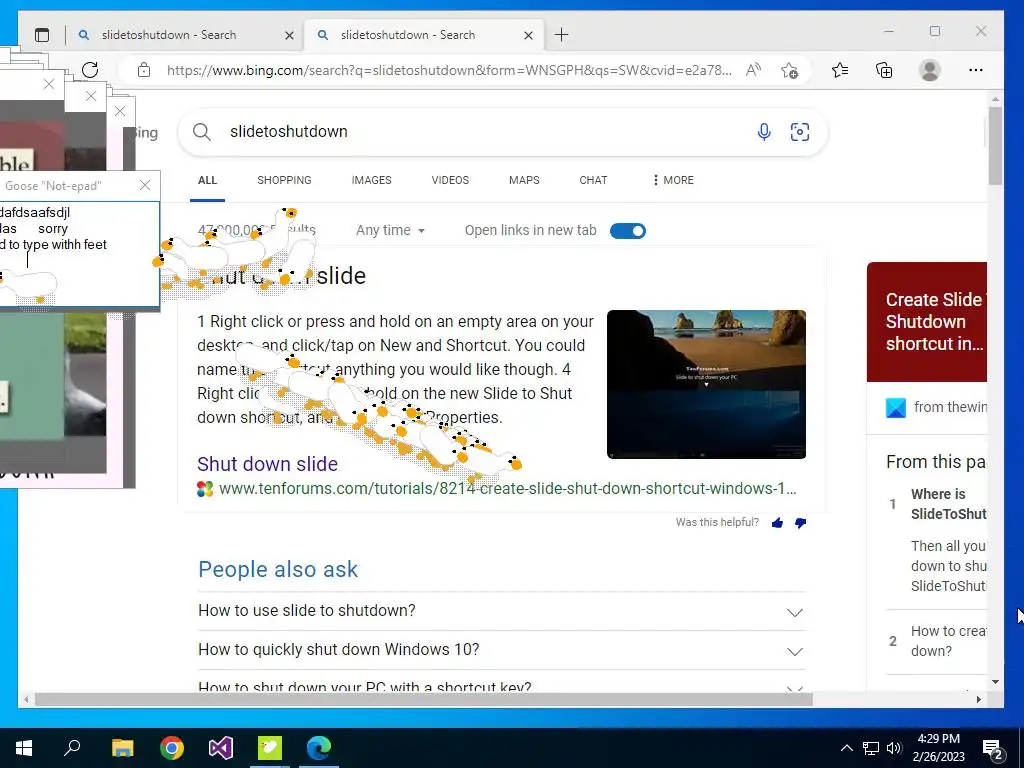Start visual search camera icon
The height and width of the screenshot is (768, 1024).
tap(799, 132)
